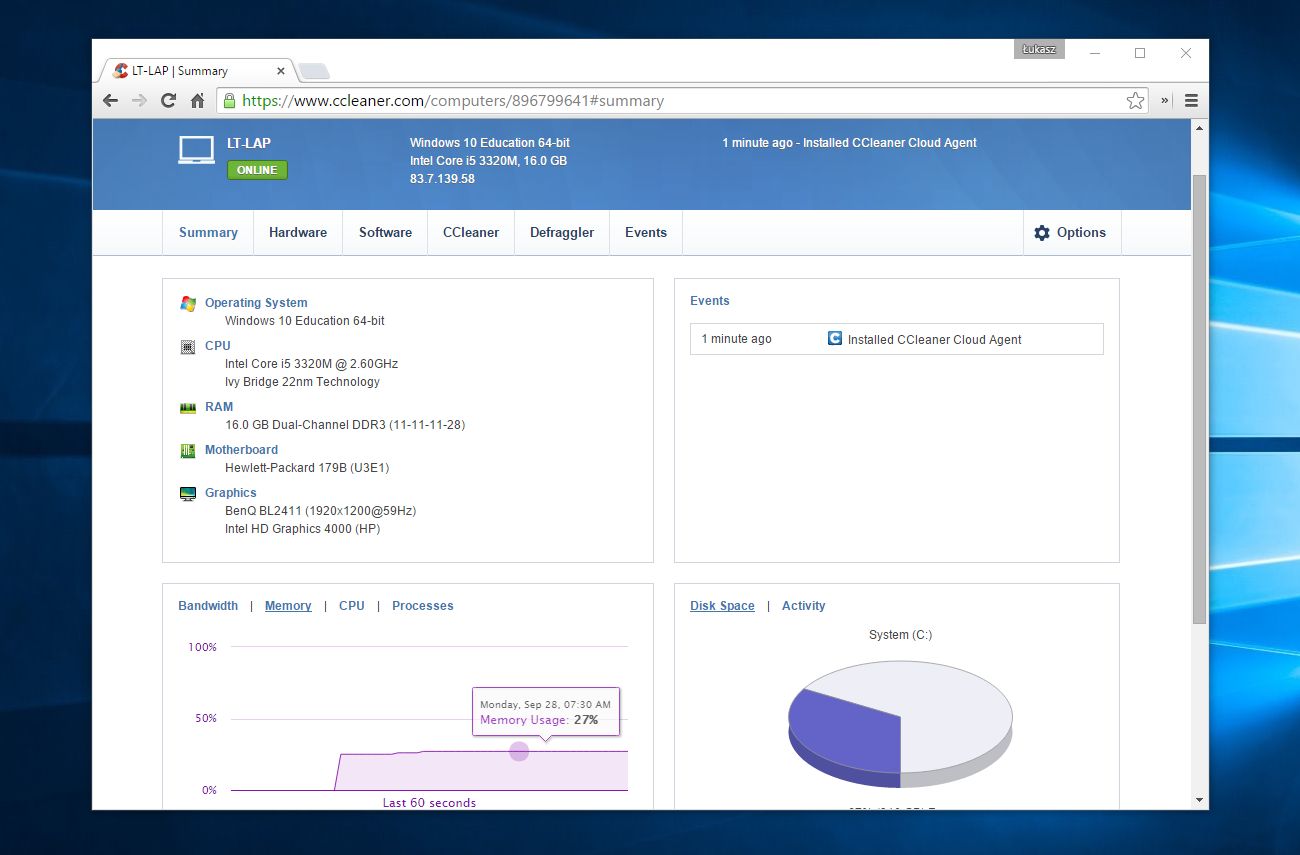Screen dimensions: 1300x855
Task: Open the RAM link
Action: pyautogui.click(x=219, y=407)
